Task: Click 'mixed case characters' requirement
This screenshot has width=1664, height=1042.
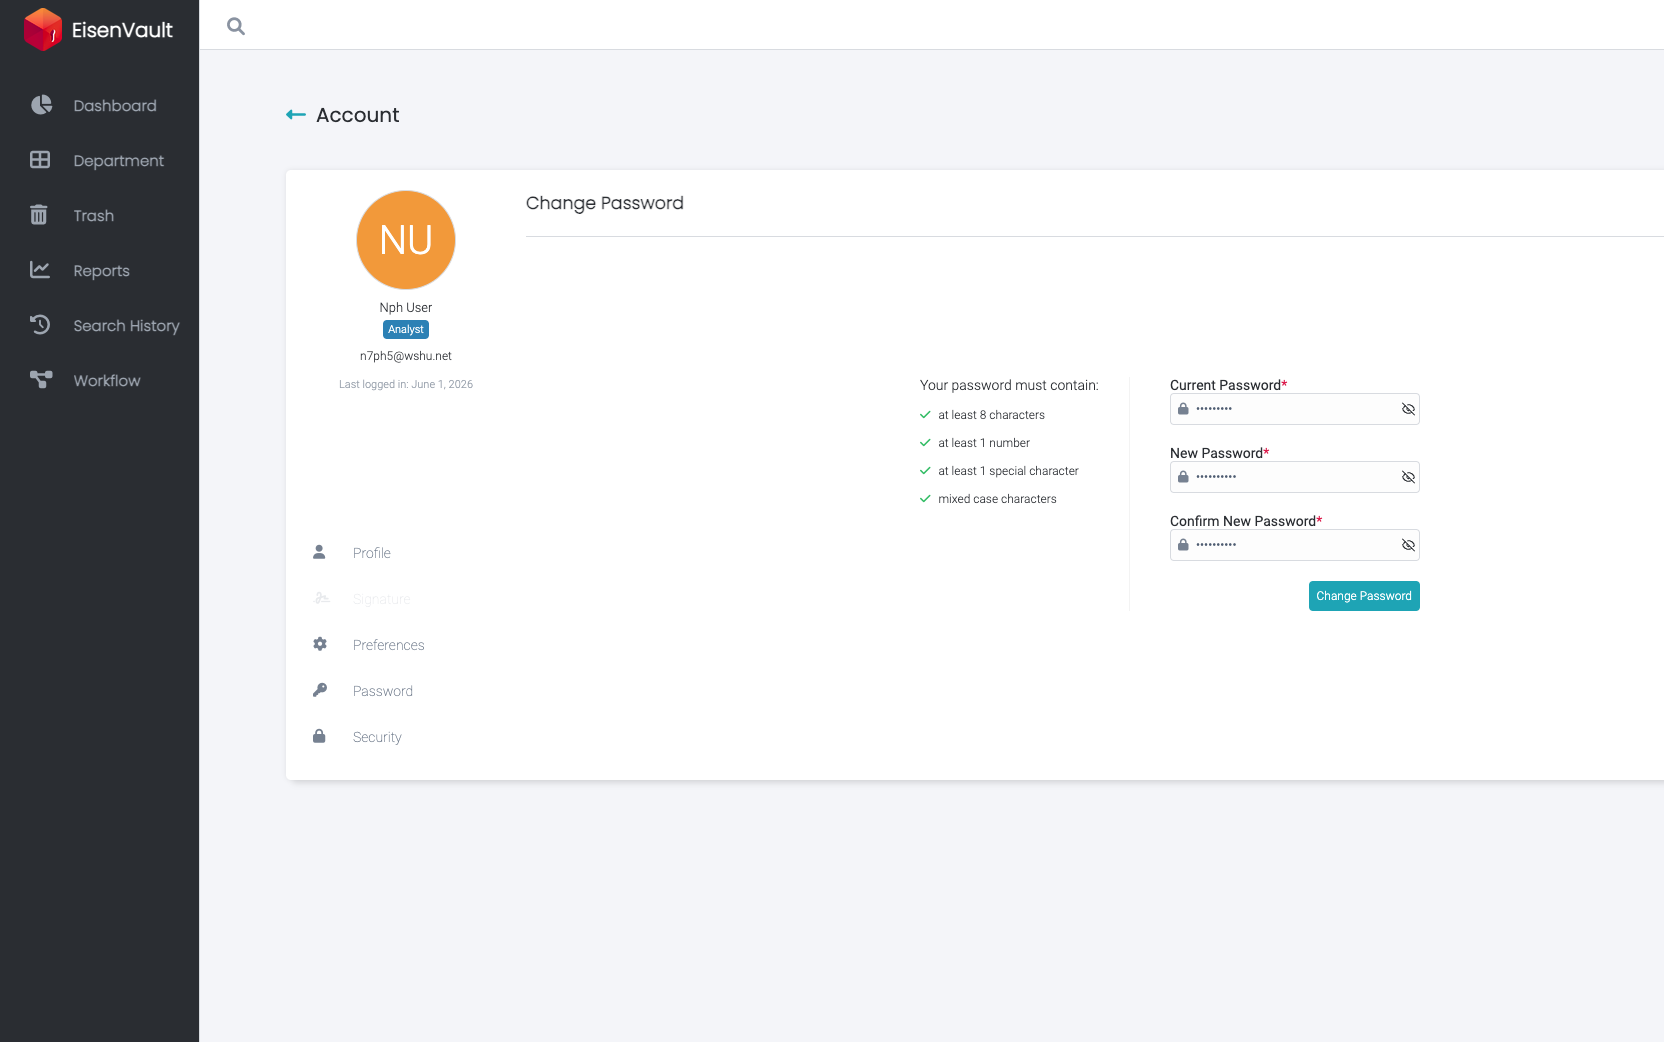Action: 997,499
